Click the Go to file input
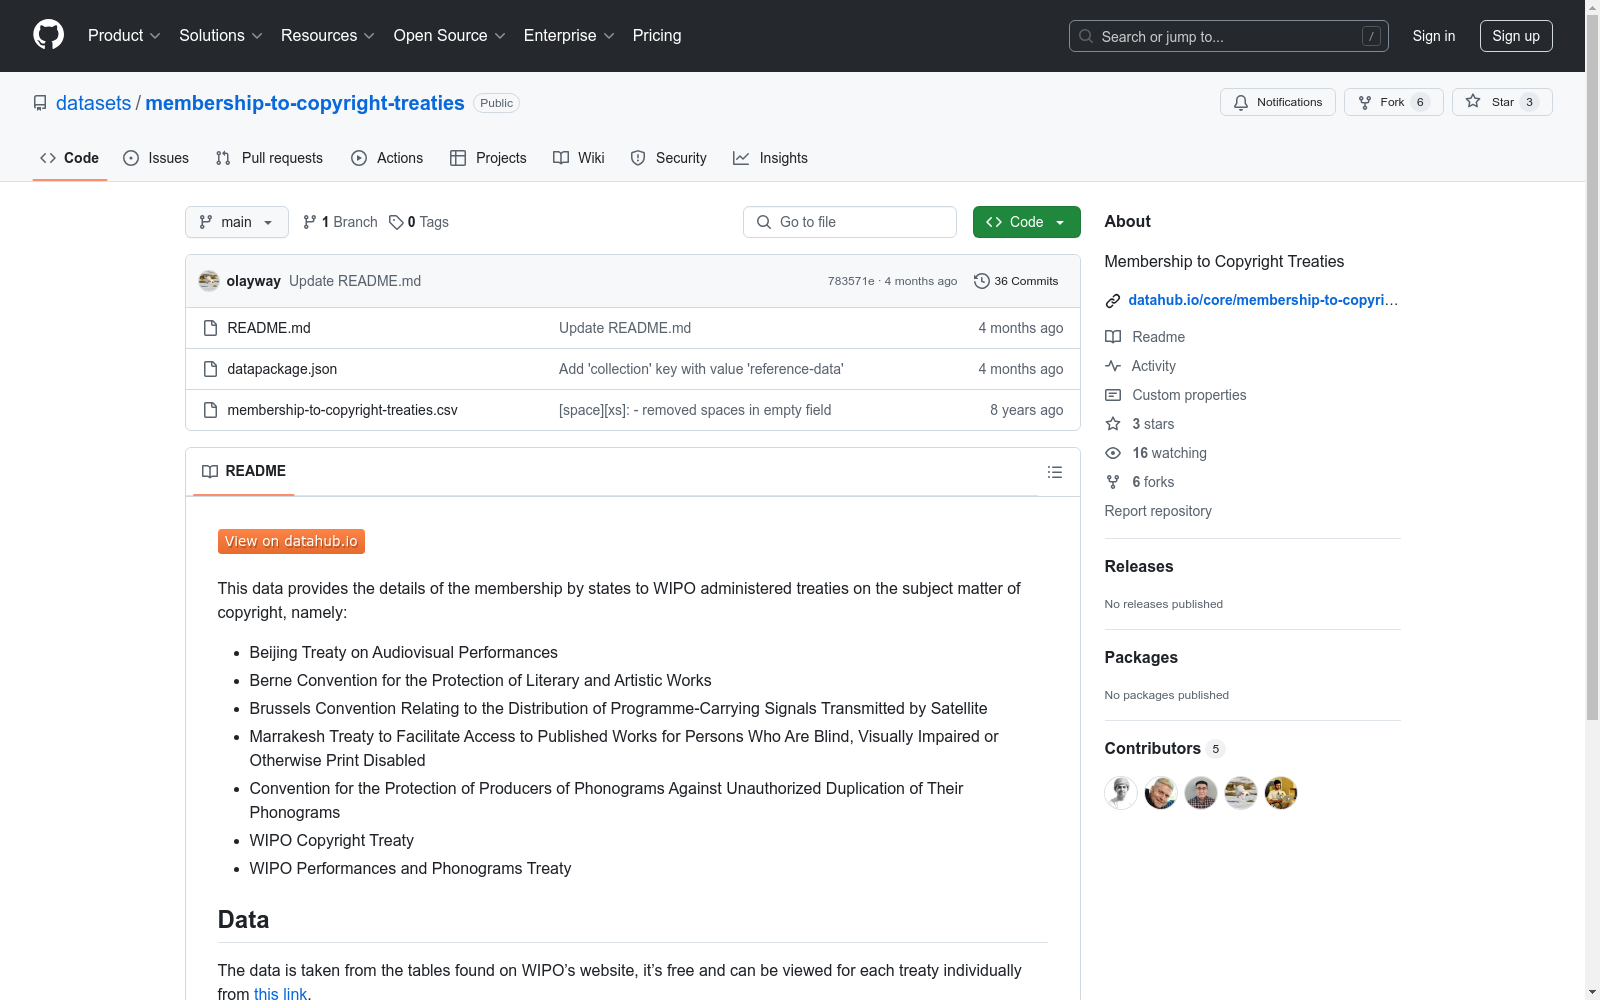Image resolution: width=1600 pixels, height=1000 pixels. 850,222
